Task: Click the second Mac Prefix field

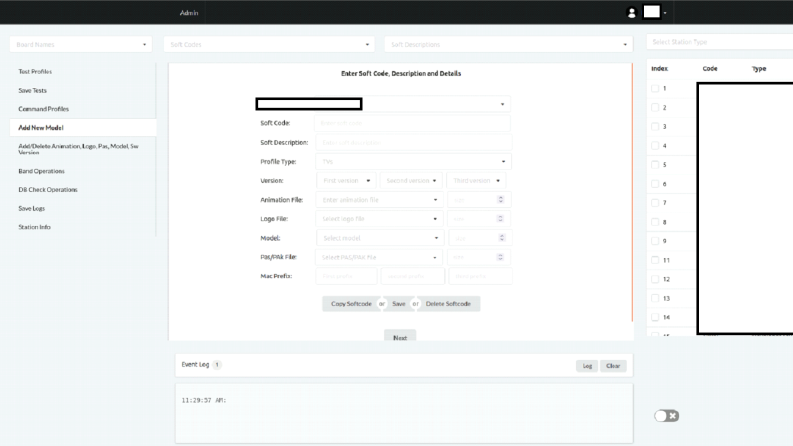Action: tap(413, 276)
